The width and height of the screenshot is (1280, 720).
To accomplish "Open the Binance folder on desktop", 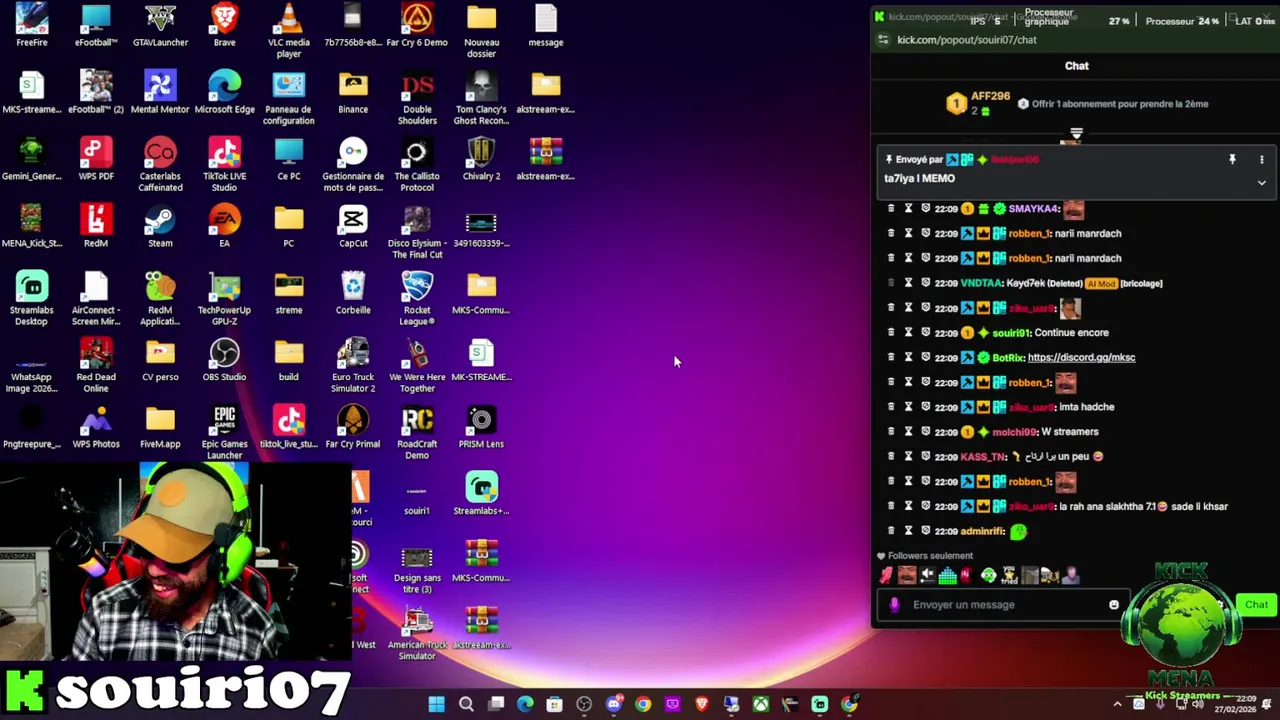I will click(x=353, y=92).
